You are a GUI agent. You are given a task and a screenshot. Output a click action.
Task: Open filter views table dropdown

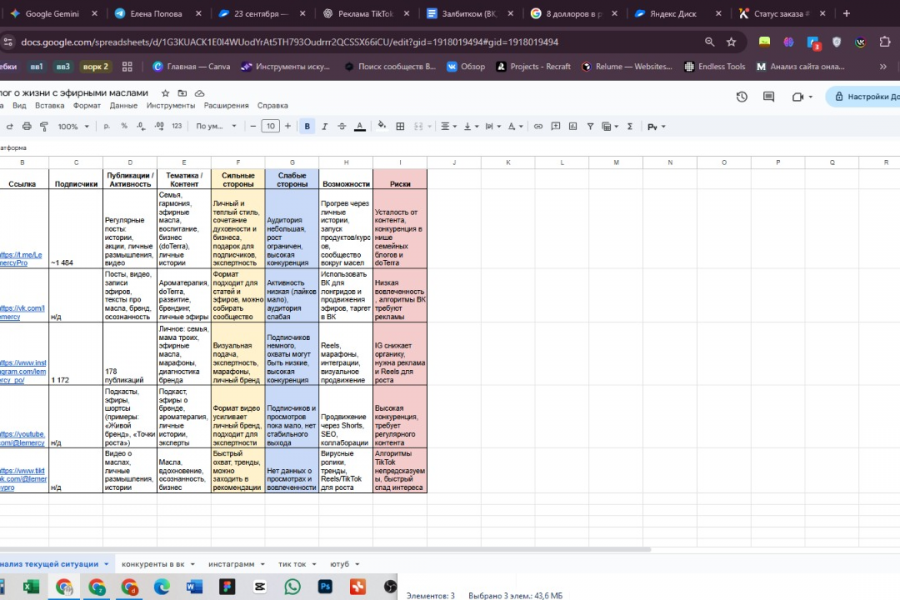point(610,126)
